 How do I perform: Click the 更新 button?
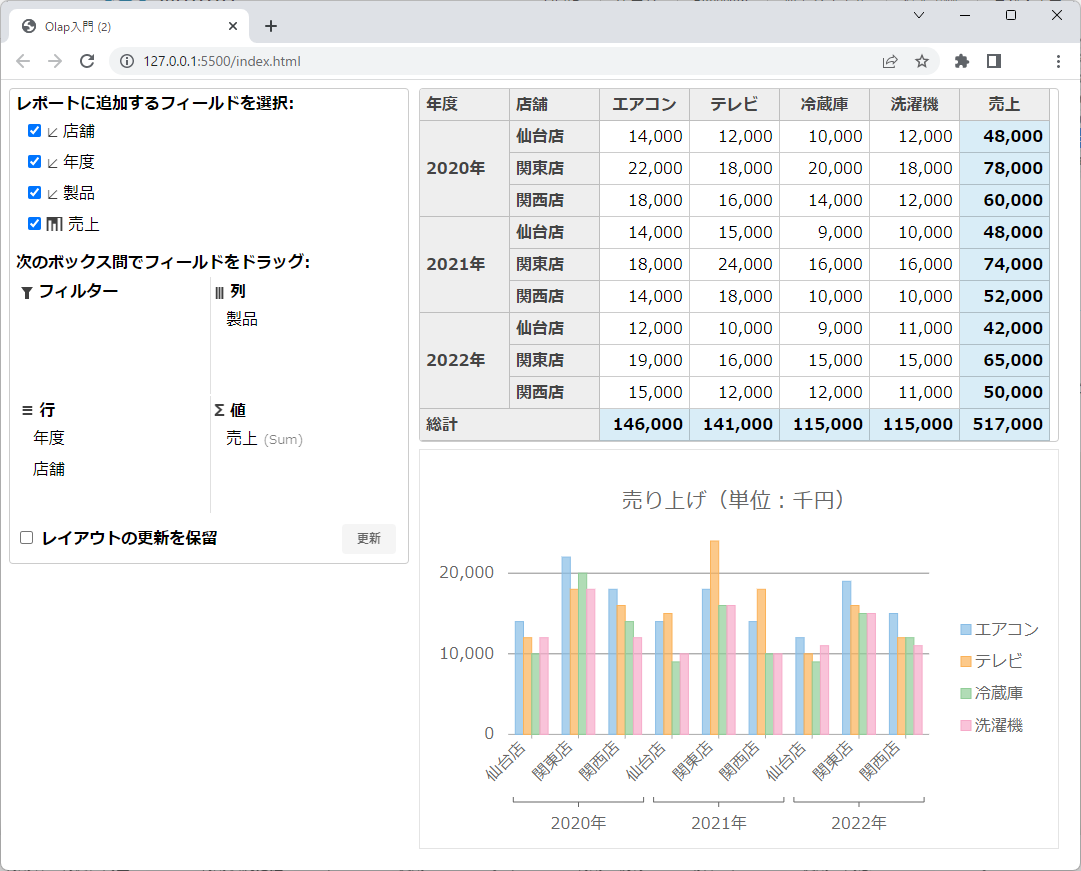click(369, 539)
